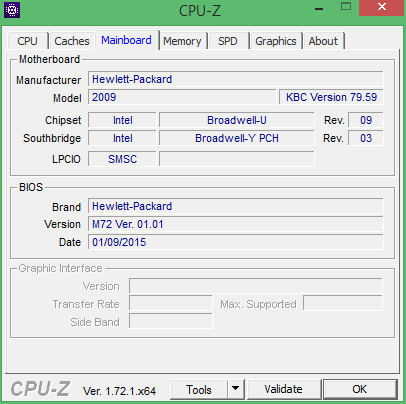Click the Chipset label
Viewport: 406px width, 404px height.
63,120
